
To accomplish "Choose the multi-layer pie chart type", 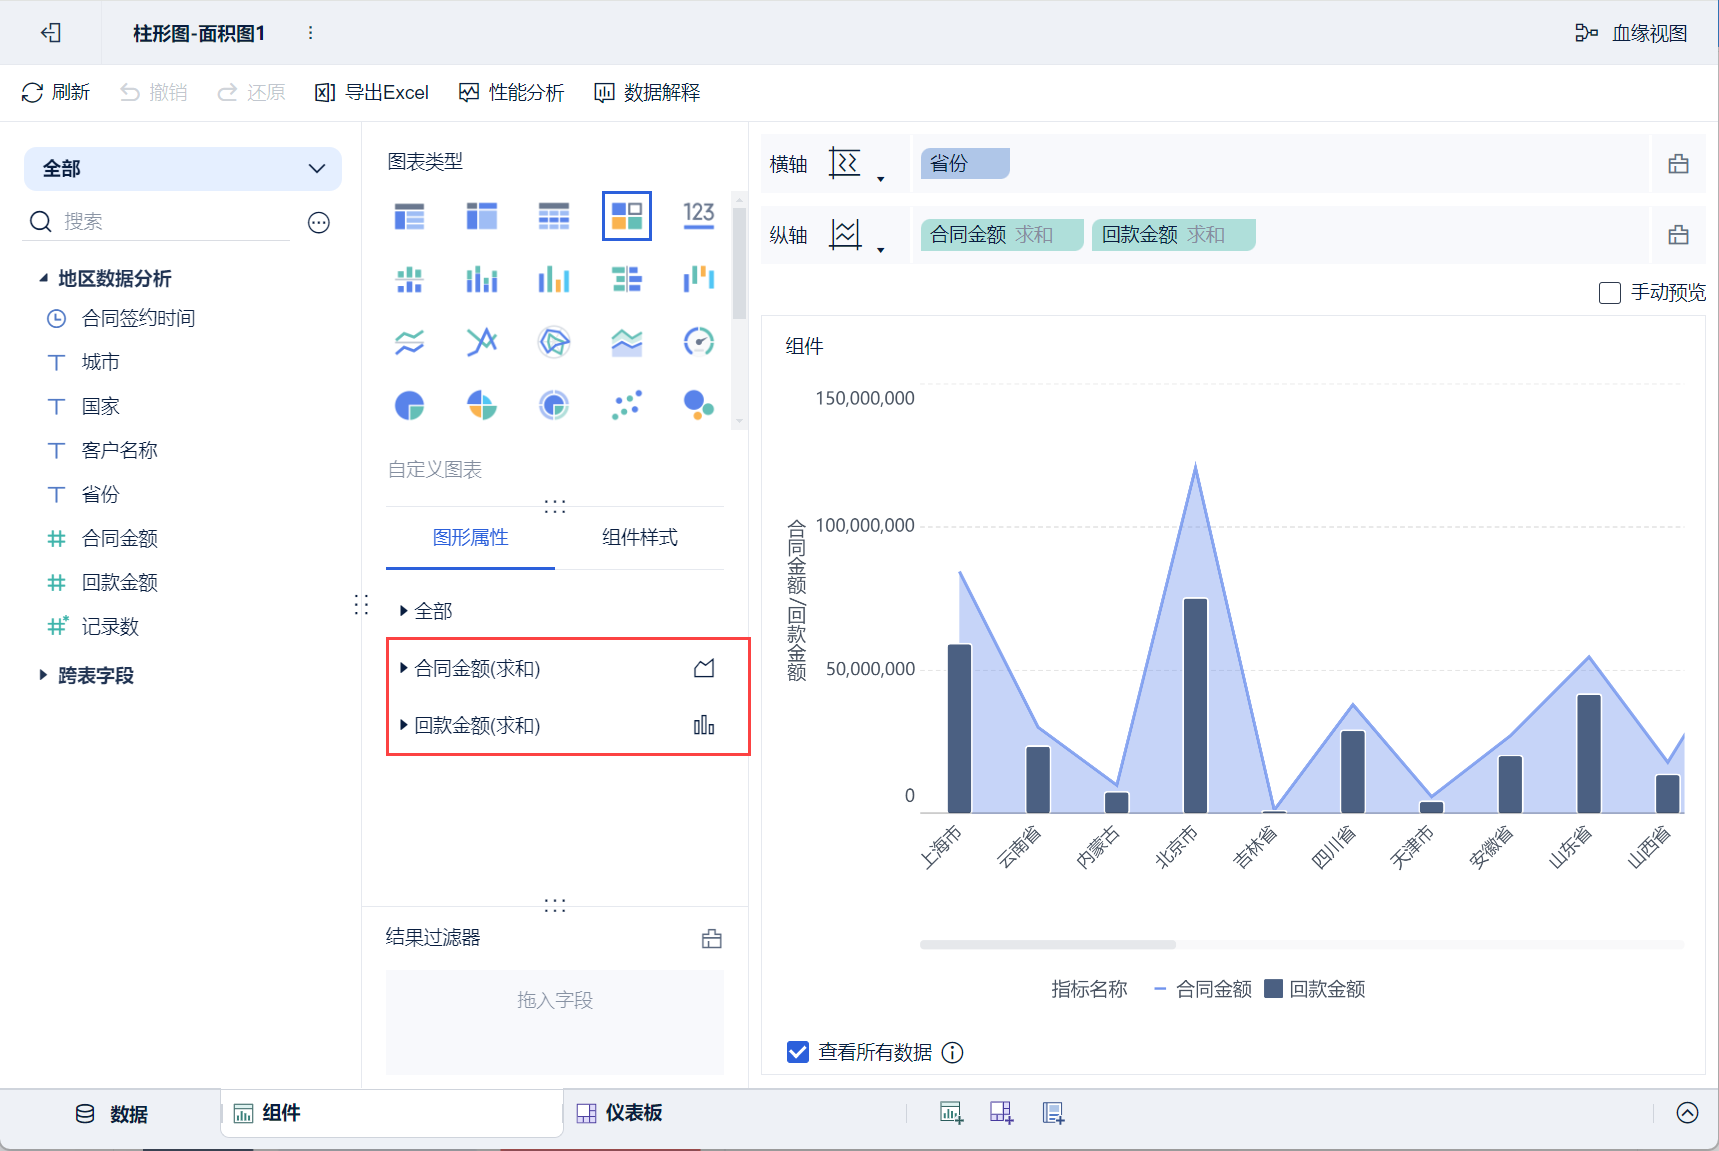I will point(554,405).
